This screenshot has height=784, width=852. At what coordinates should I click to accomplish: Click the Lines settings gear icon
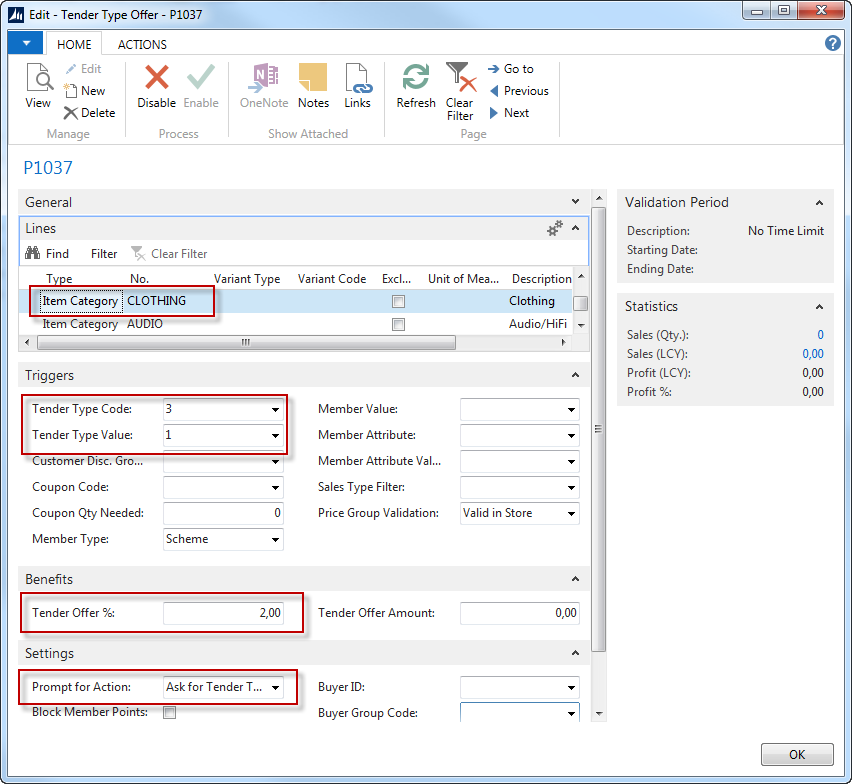click(x=555, y=229)
